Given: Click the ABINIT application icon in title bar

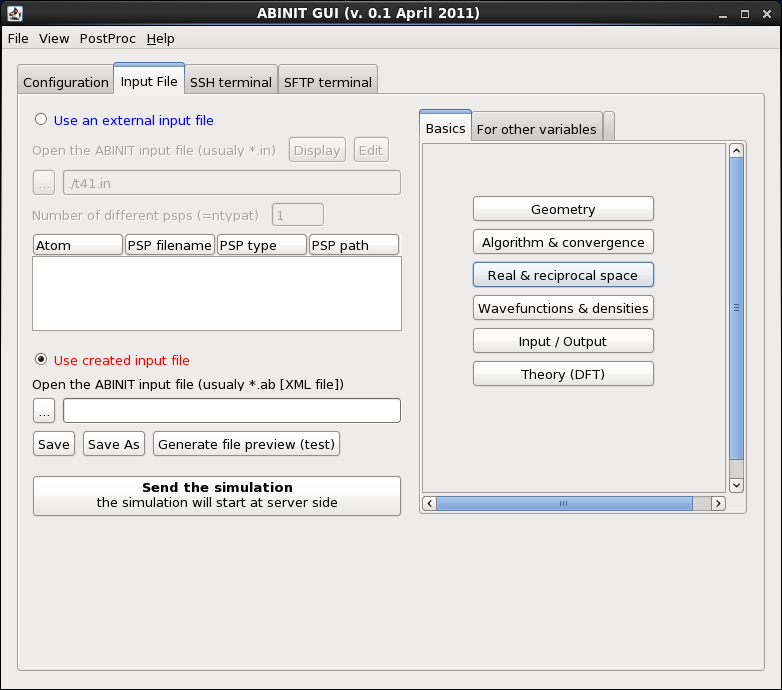Looking at the screenshot, I should point(14,13).
